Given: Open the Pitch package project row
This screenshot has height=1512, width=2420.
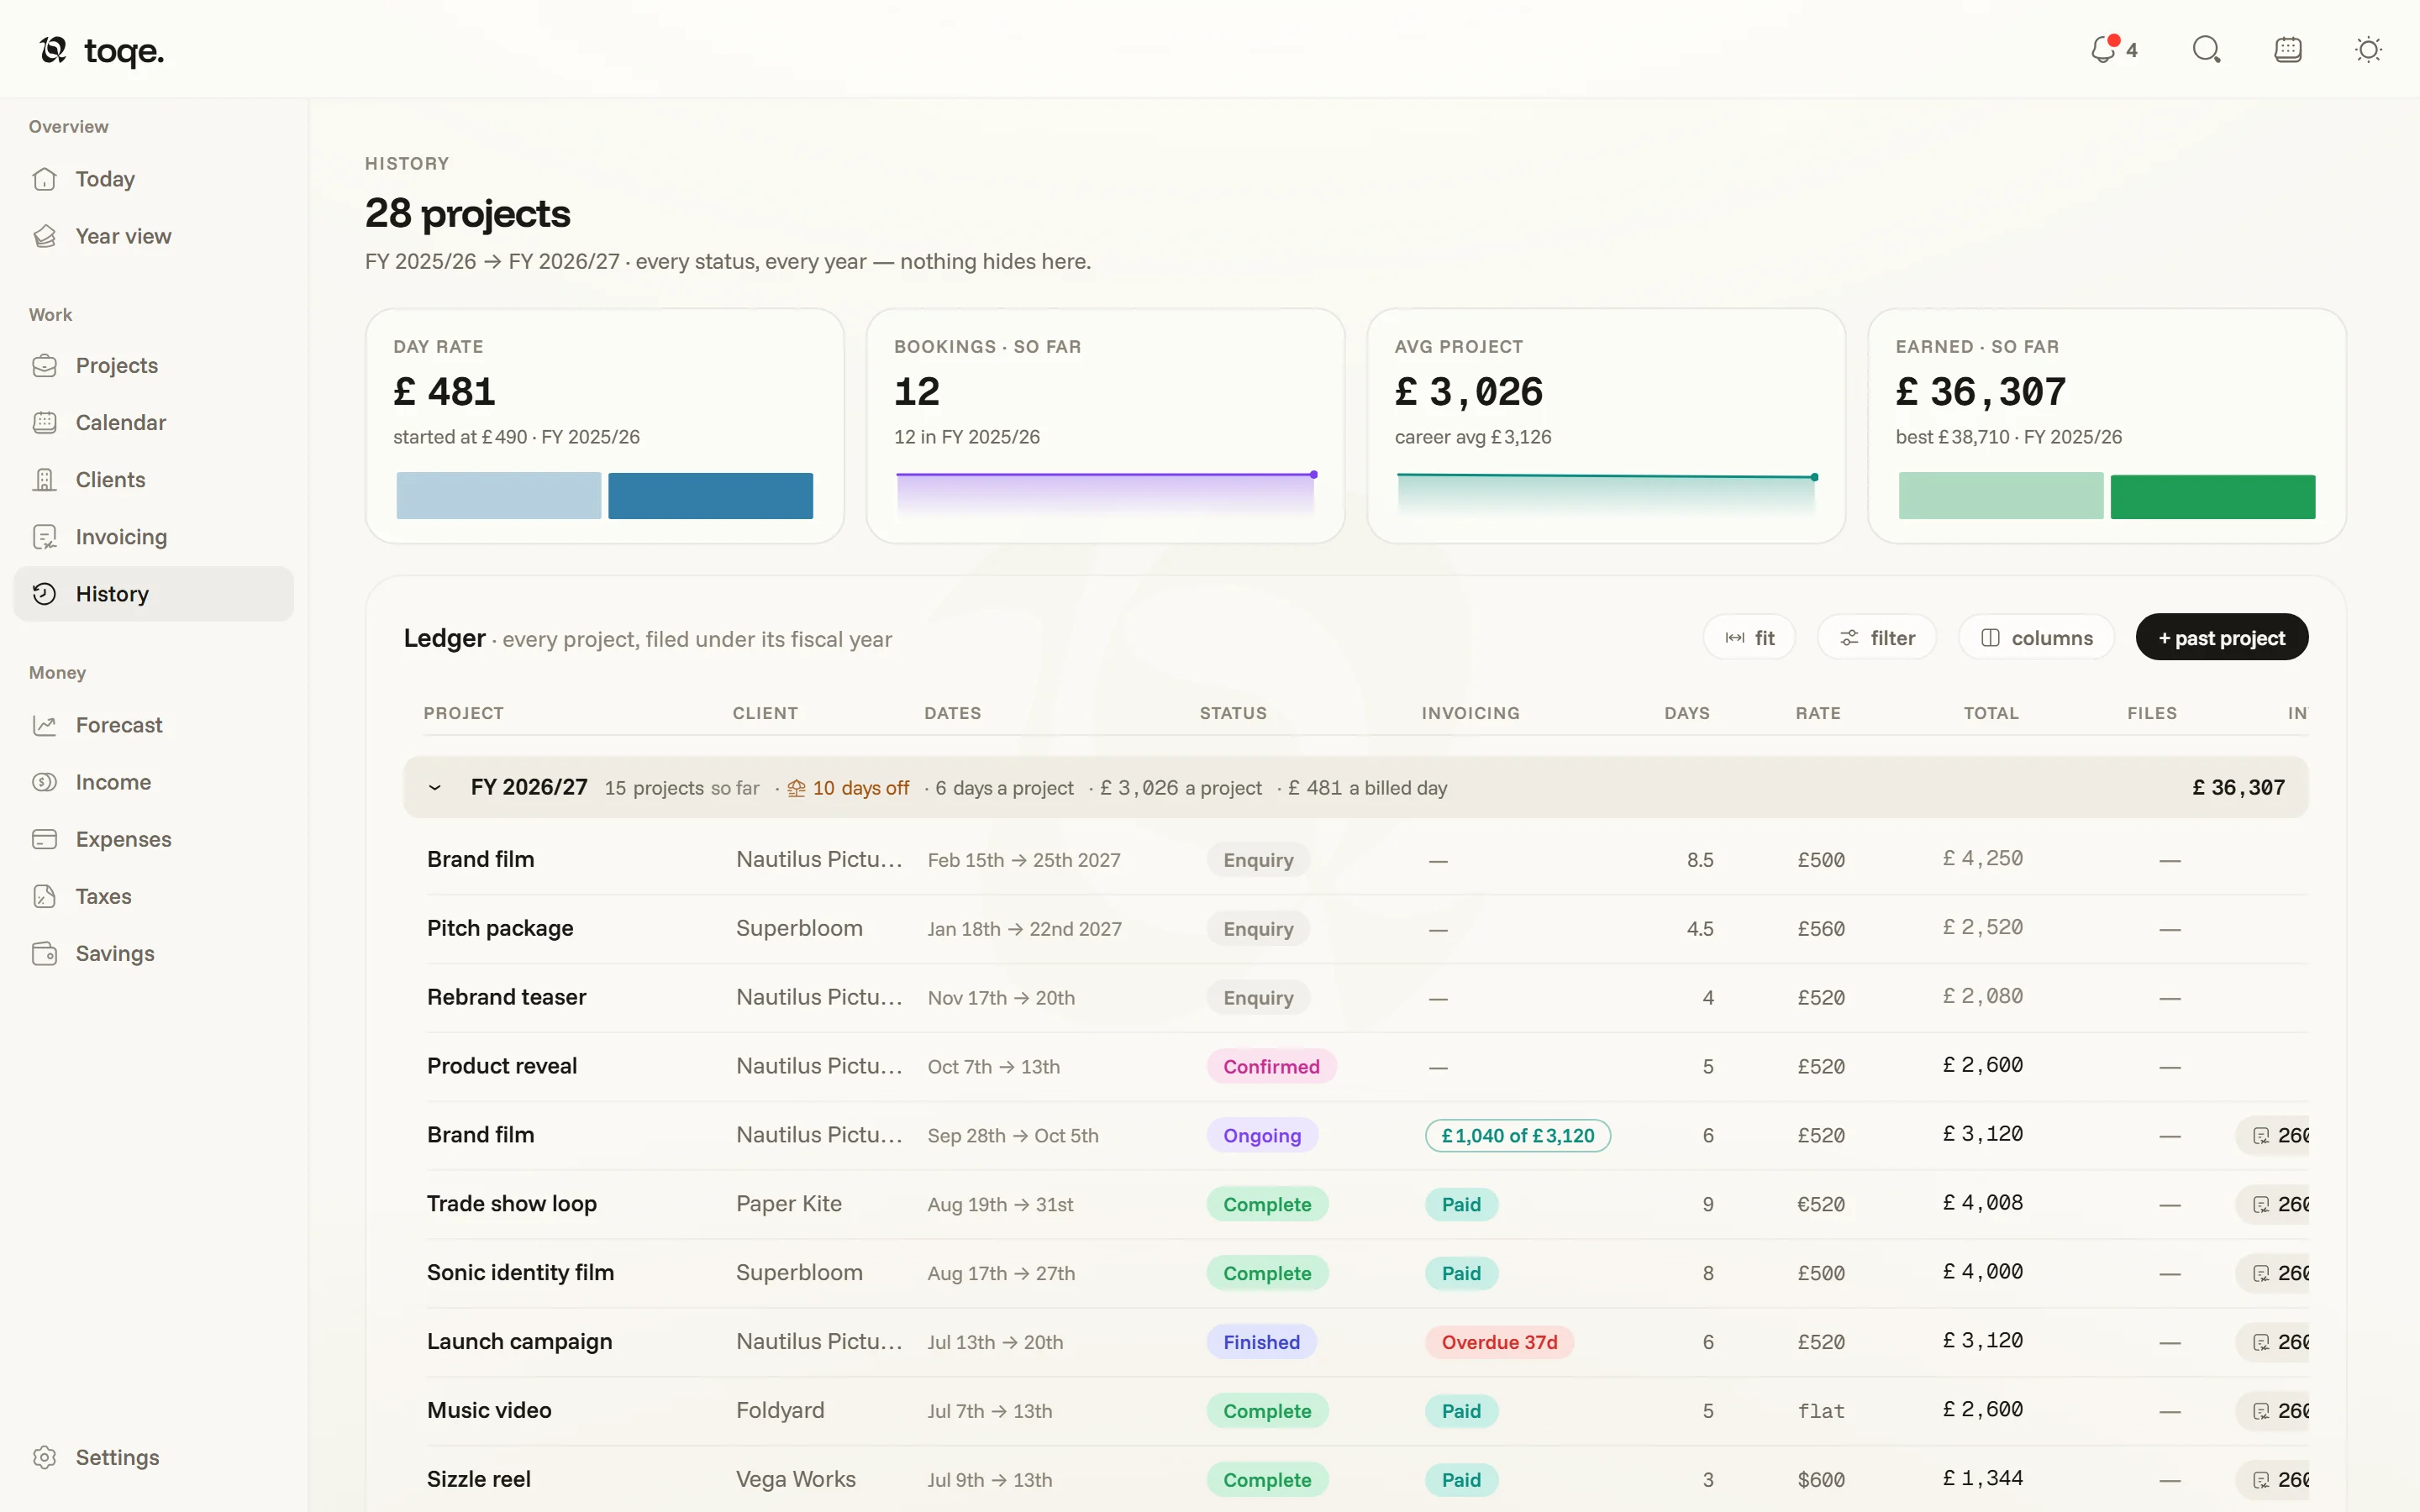Looking at the screenshot, I should click(1366, 929).
